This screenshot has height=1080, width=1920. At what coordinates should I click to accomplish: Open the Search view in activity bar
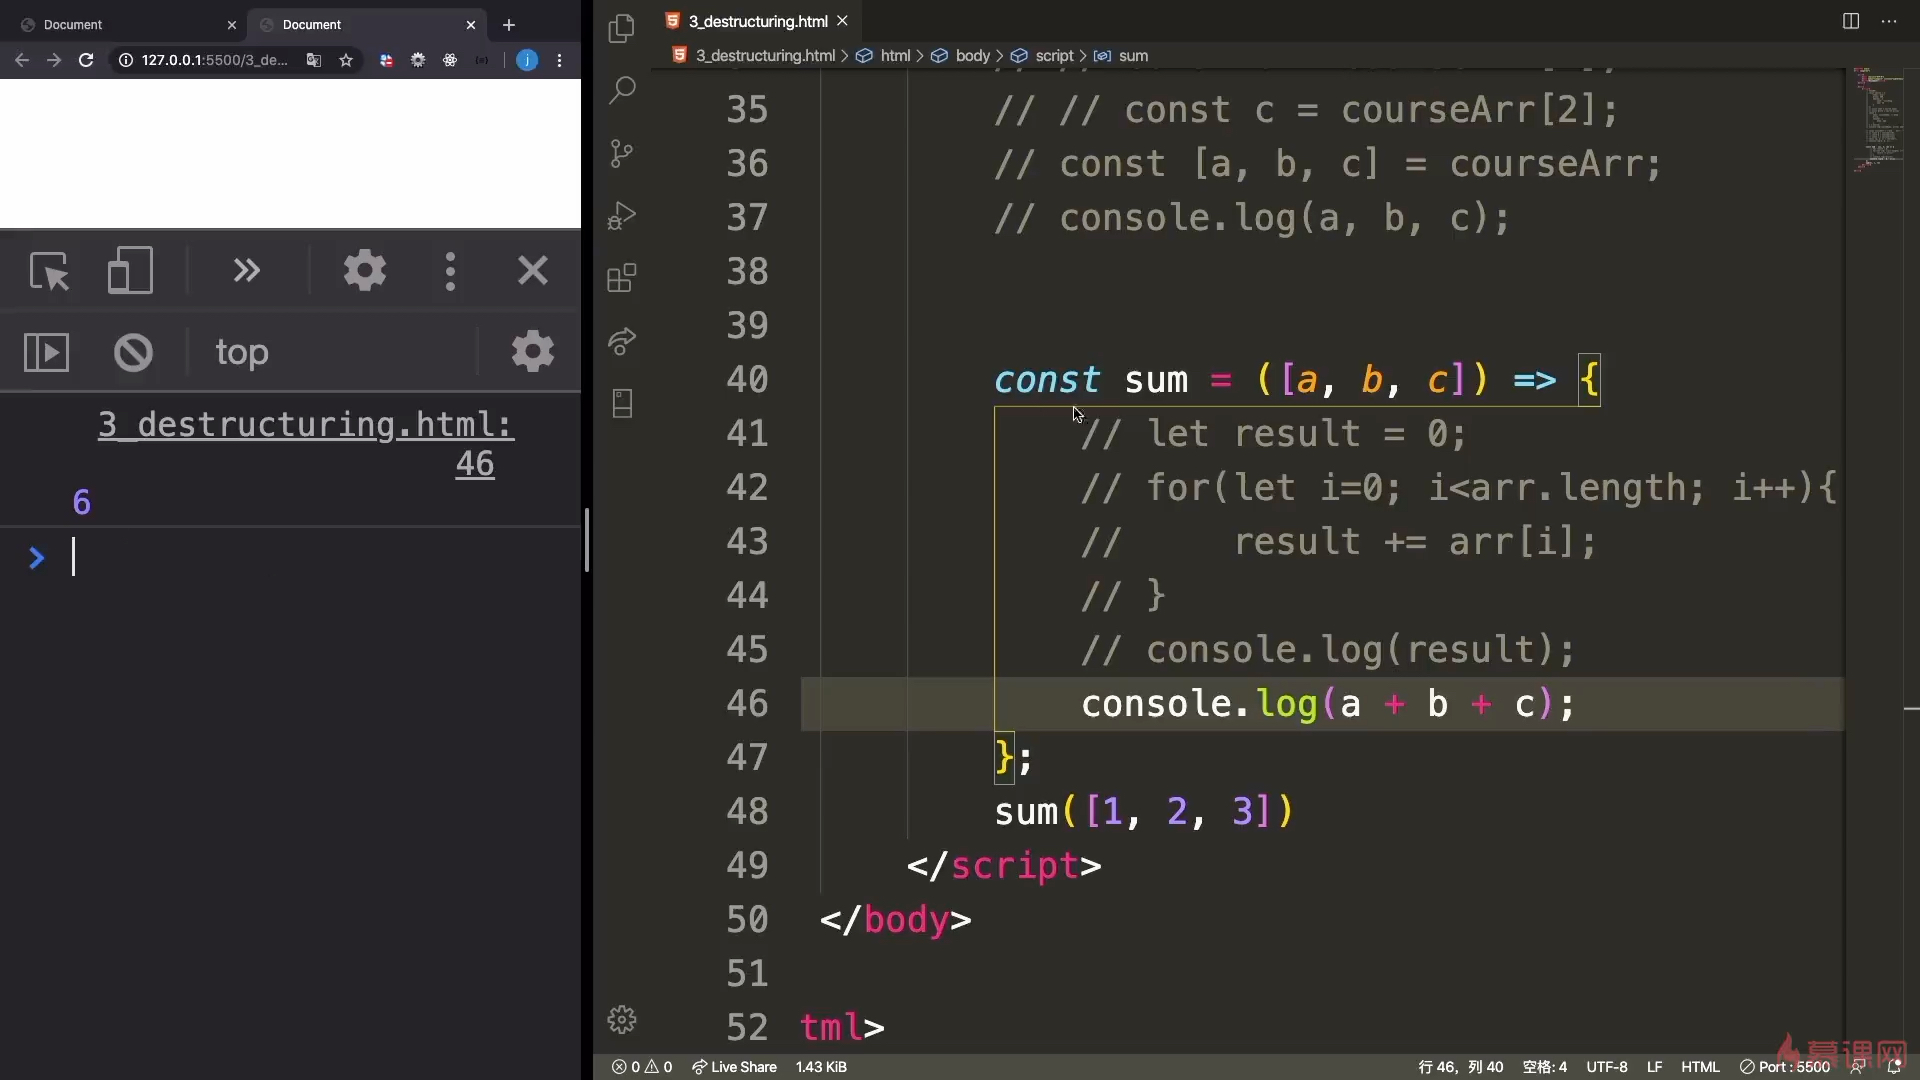pos(621,90)
